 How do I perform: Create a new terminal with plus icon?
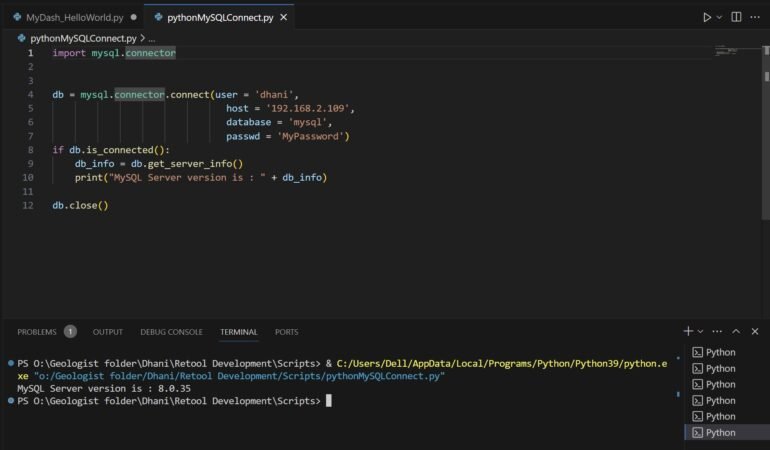[x=688, y=331]
